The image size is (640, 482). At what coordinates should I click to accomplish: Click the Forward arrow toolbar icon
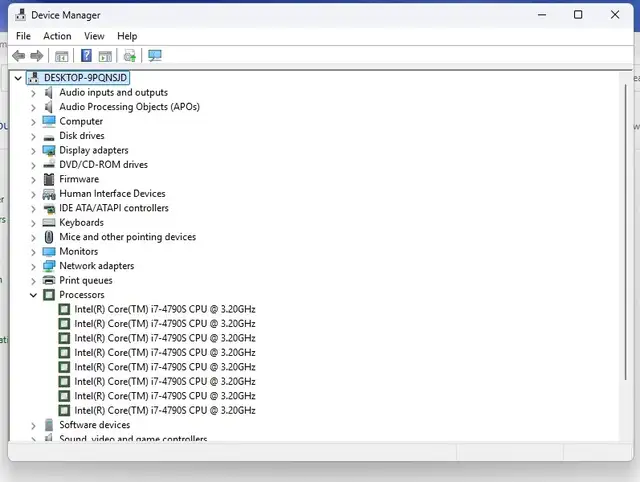[x=37, y=56]
